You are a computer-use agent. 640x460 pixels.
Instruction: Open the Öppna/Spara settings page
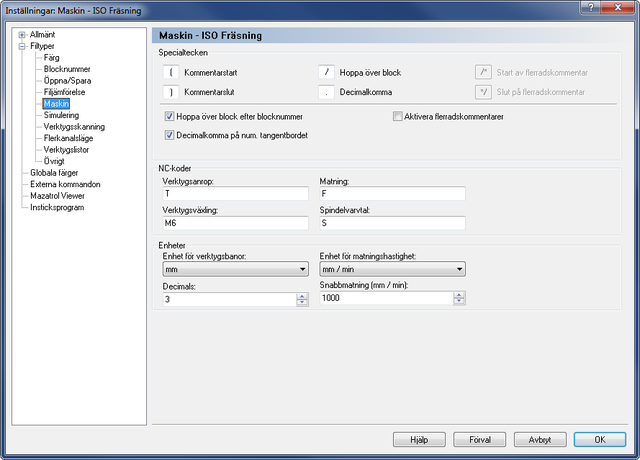(67, 80)
